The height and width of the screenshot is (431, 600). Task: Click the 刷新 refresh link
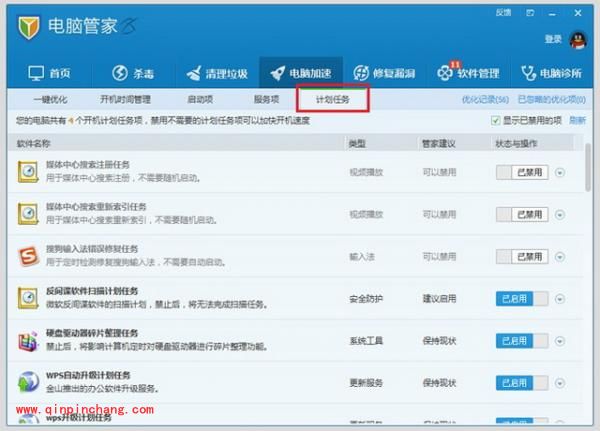[577, 121]
